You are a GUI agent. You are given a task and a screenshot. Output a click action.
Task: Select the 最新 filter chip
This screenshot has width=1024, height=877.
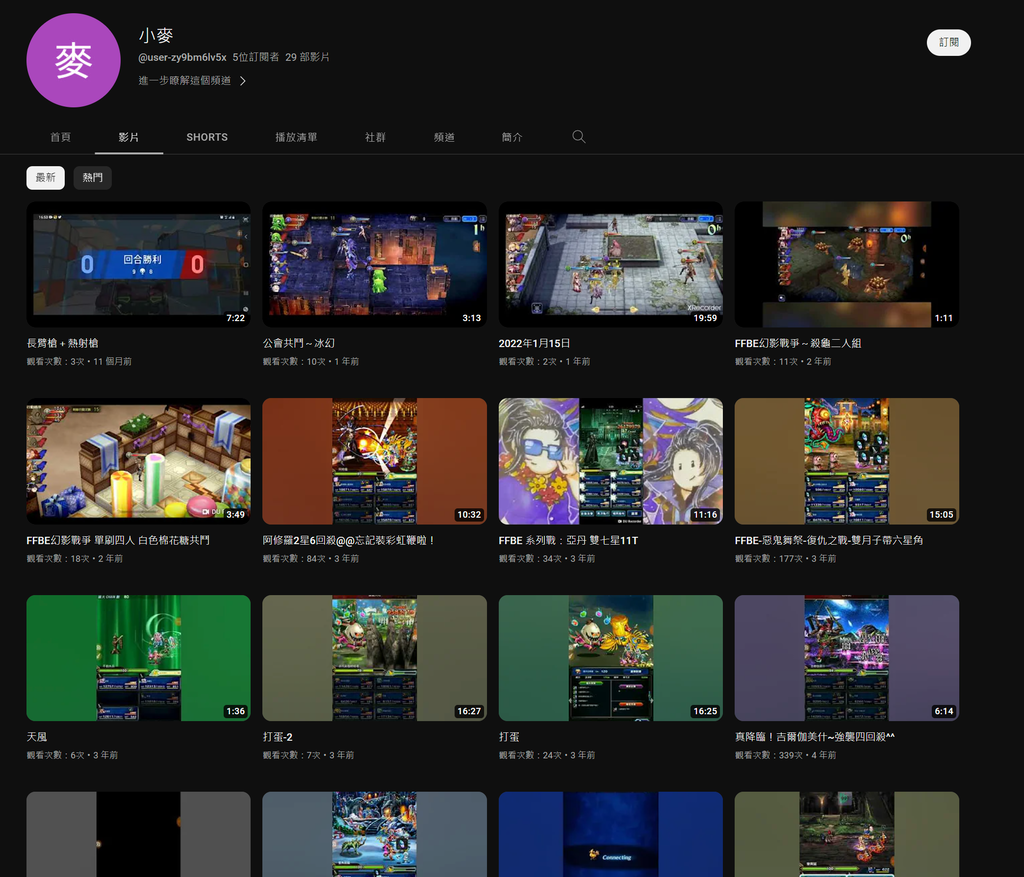(46, 178)
